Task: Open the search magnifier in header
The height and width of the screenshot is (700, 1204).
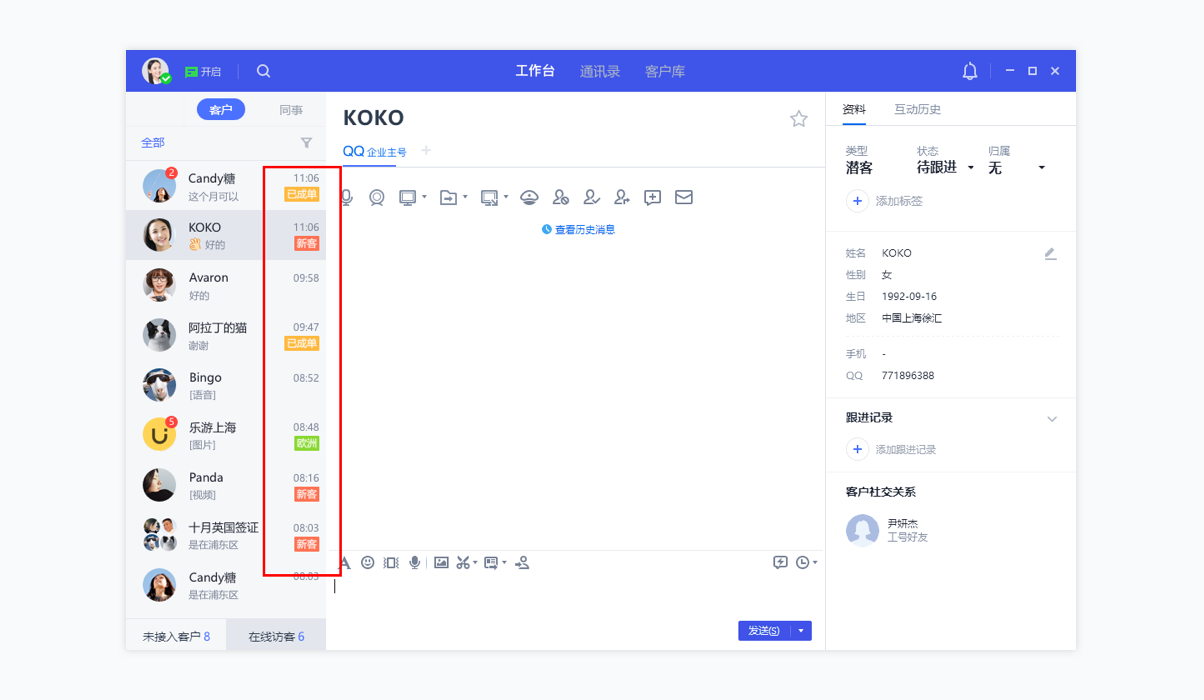Action: pyautogui.click(x=264, y=71)
